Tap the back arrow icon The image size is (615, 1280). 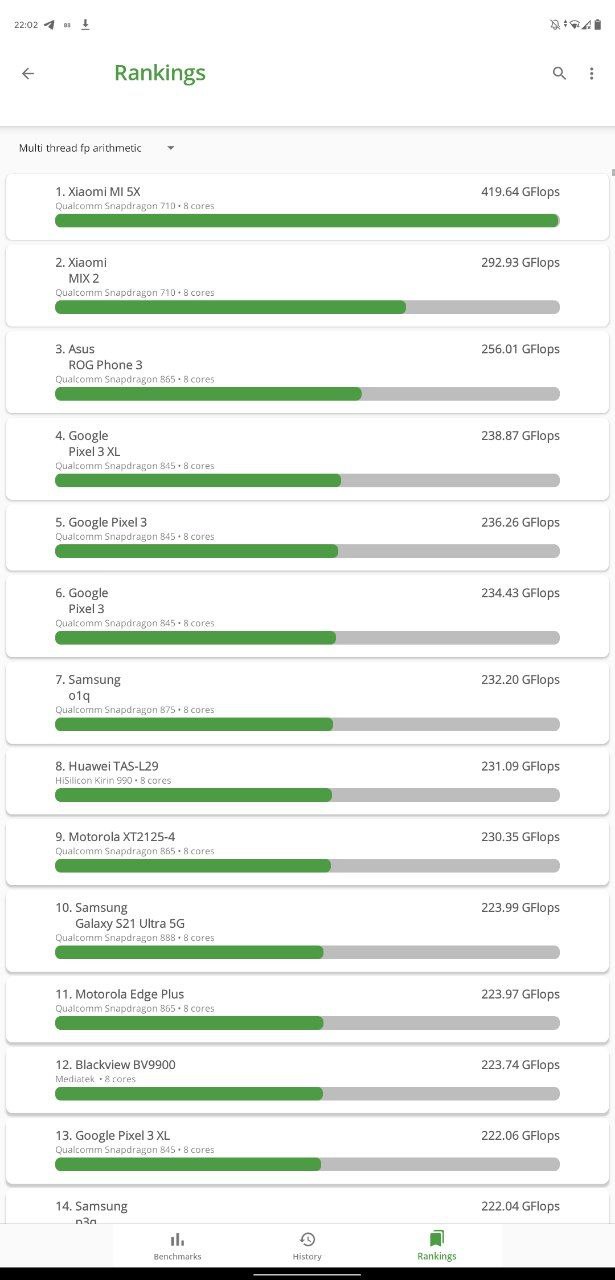28,73
